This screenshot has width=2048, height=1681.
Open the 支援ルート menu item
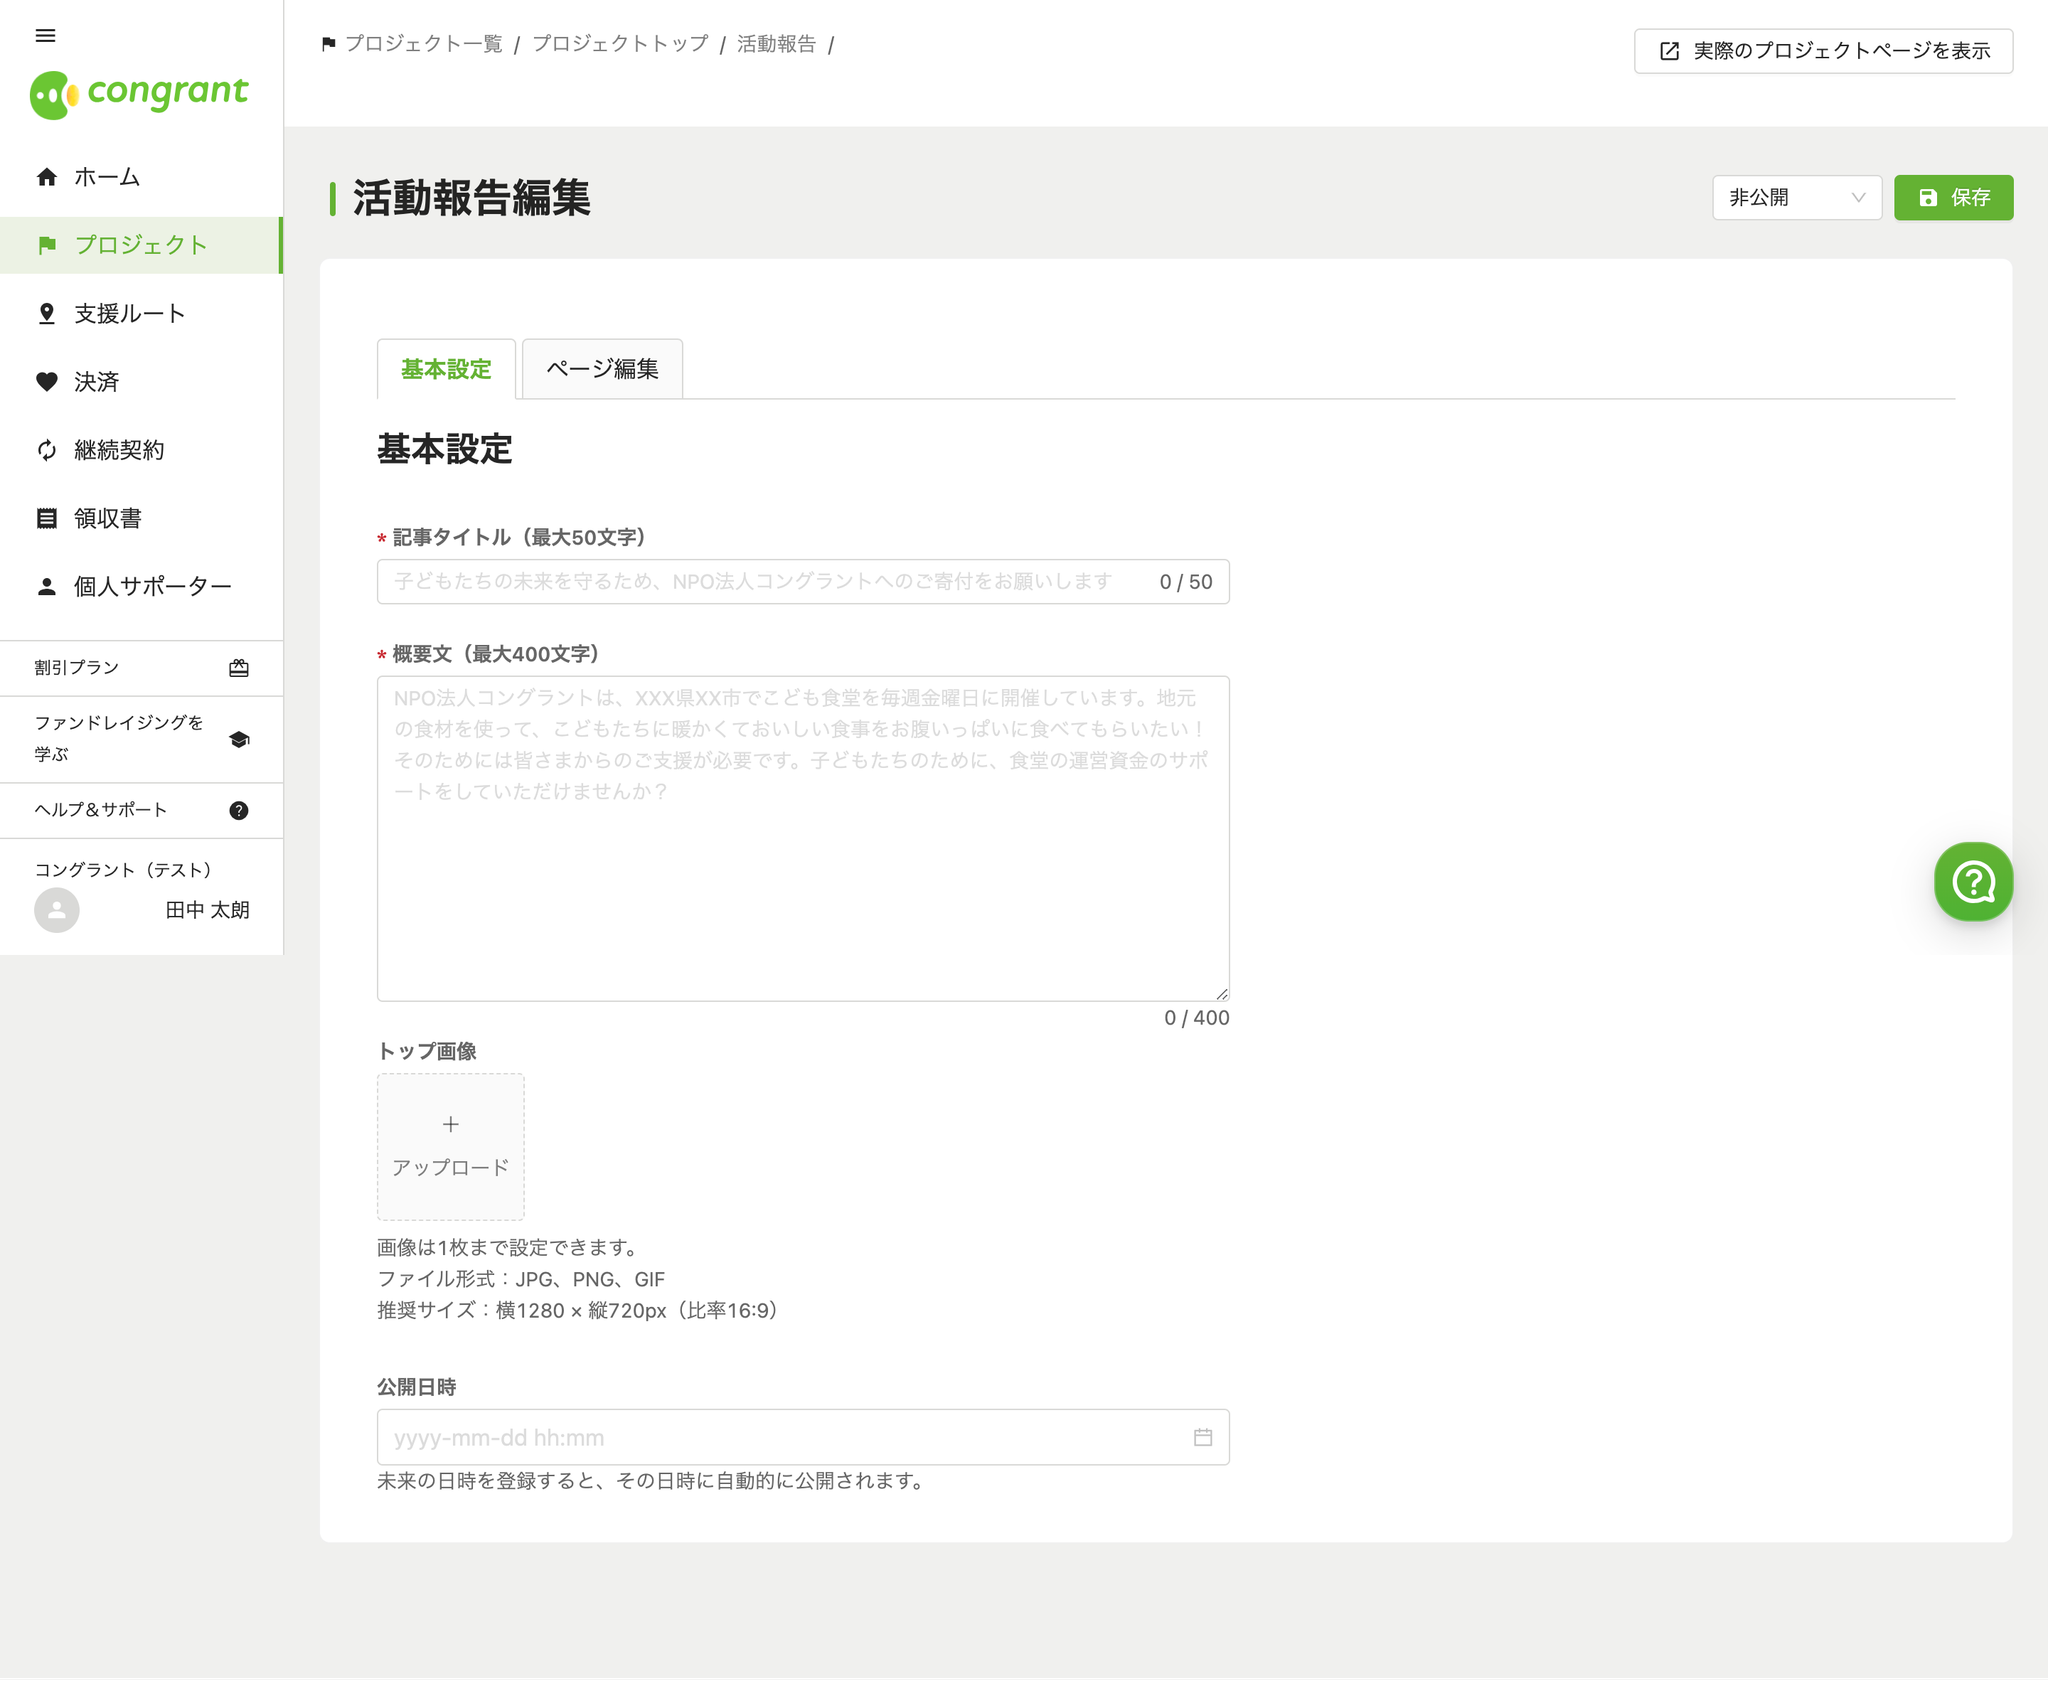click(141, 314)
